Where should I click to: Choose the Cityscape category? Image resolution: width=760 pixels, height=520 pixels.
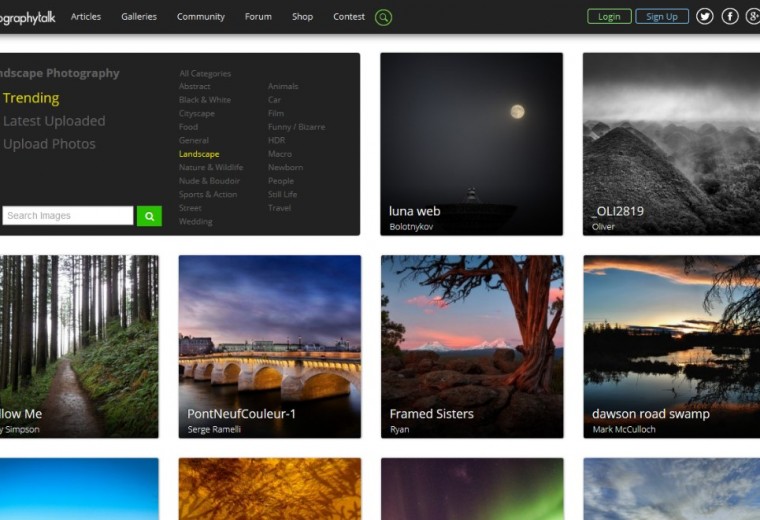[x=196, y=113]
